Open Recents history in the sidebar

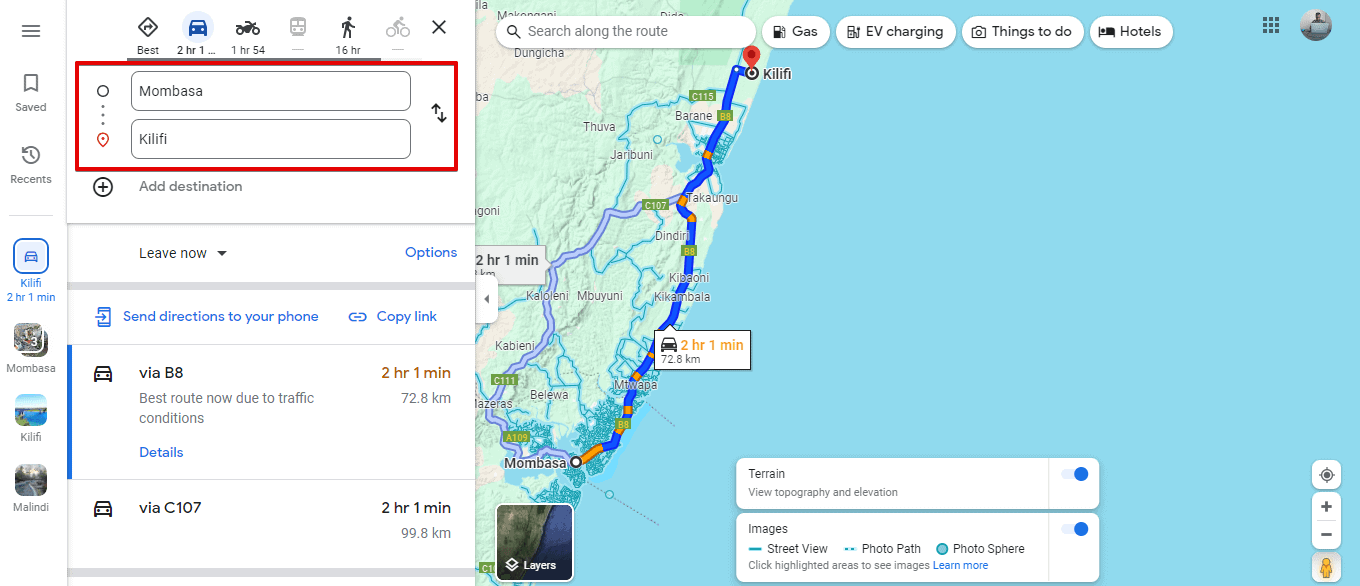pos(31,164)
